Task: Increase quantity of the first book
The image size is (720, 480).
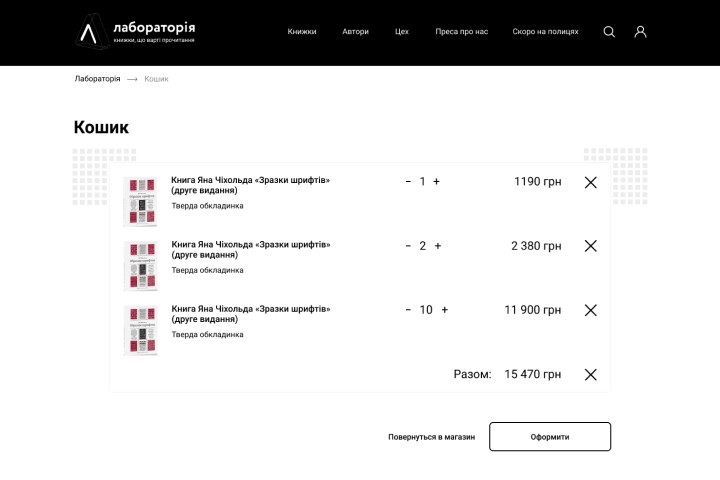Action: click(436, 181)
